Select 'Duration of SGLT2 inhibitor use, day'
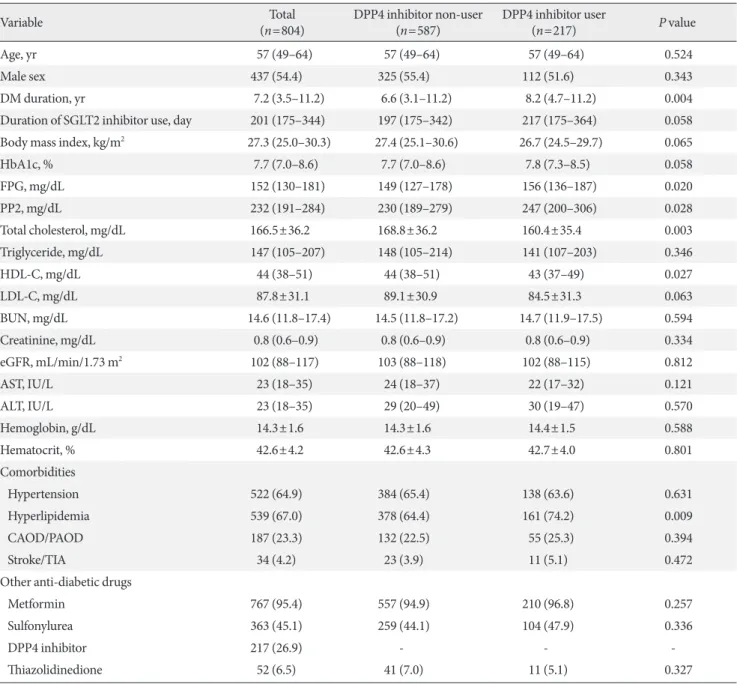 96,120
